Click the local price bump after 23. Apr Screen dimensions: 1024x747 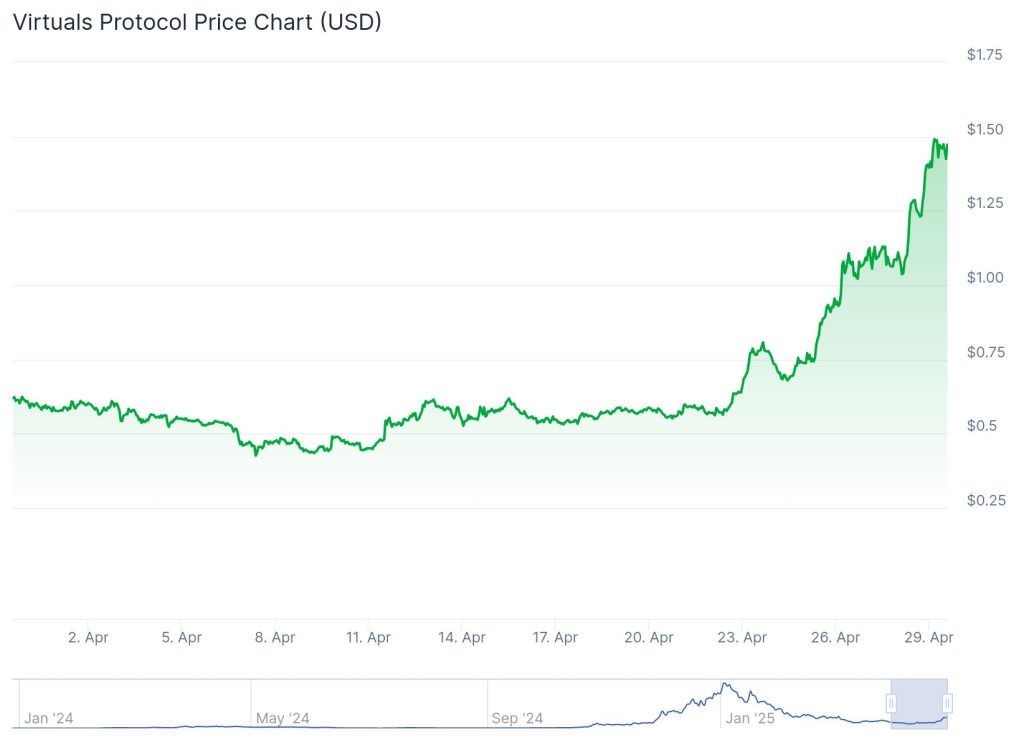point(762,344)
